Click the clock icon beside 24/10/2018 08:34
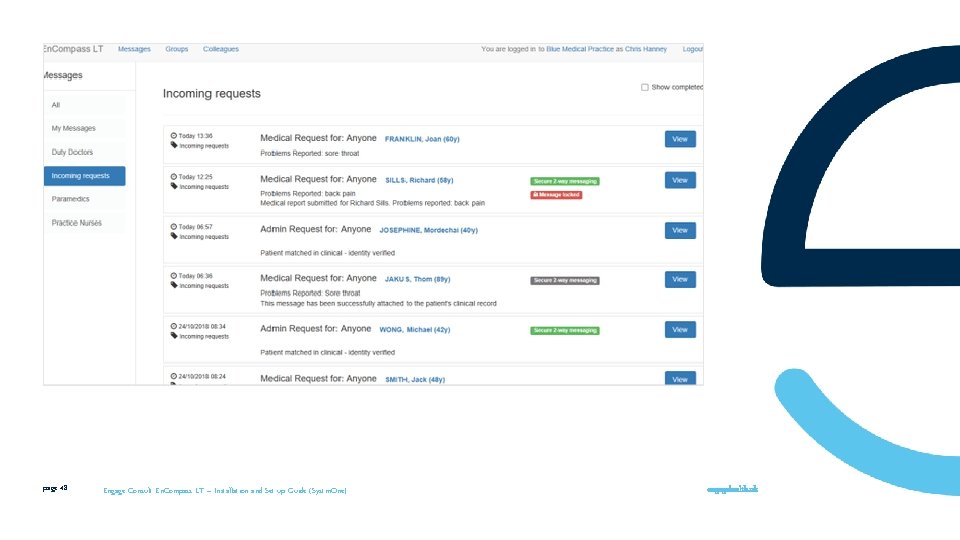The height and width of the screenshot is (540, 960). click(x=174, y=326)
